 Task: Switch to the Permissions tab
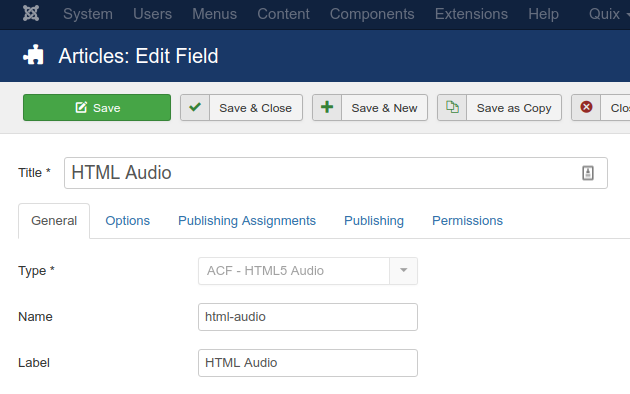tap(467, 221)
